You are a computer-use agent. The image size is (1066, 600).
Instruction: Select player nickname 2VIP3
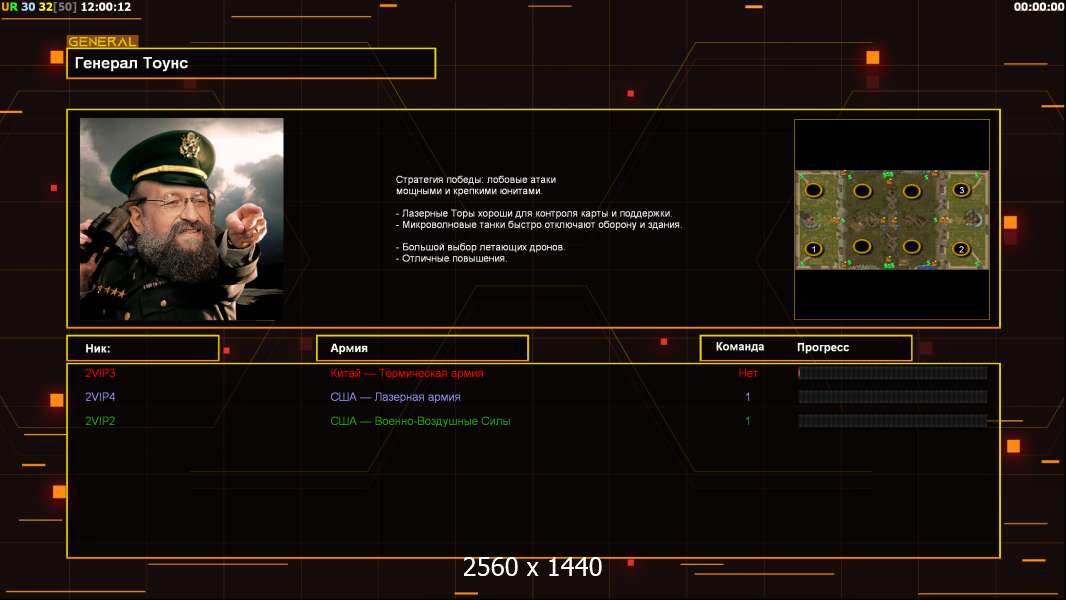point(100,373)
